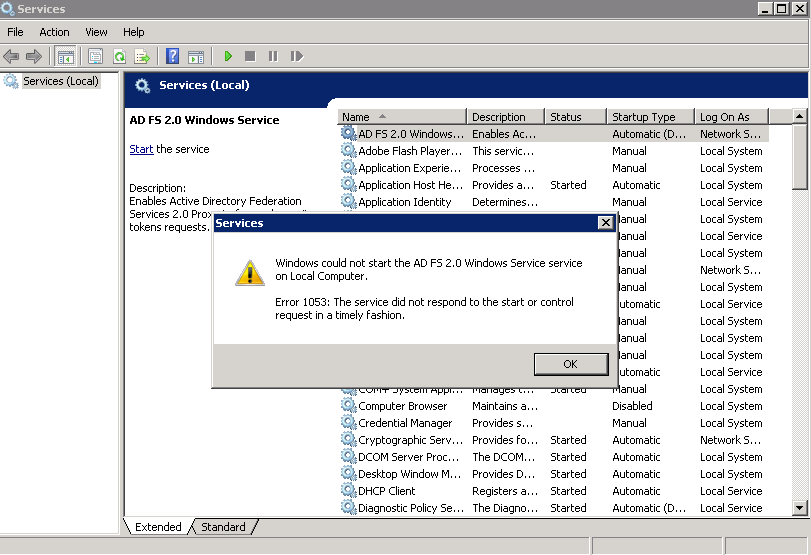
Task: Select the DCOM Server Process service name
Action: click(x=409, y=457)
